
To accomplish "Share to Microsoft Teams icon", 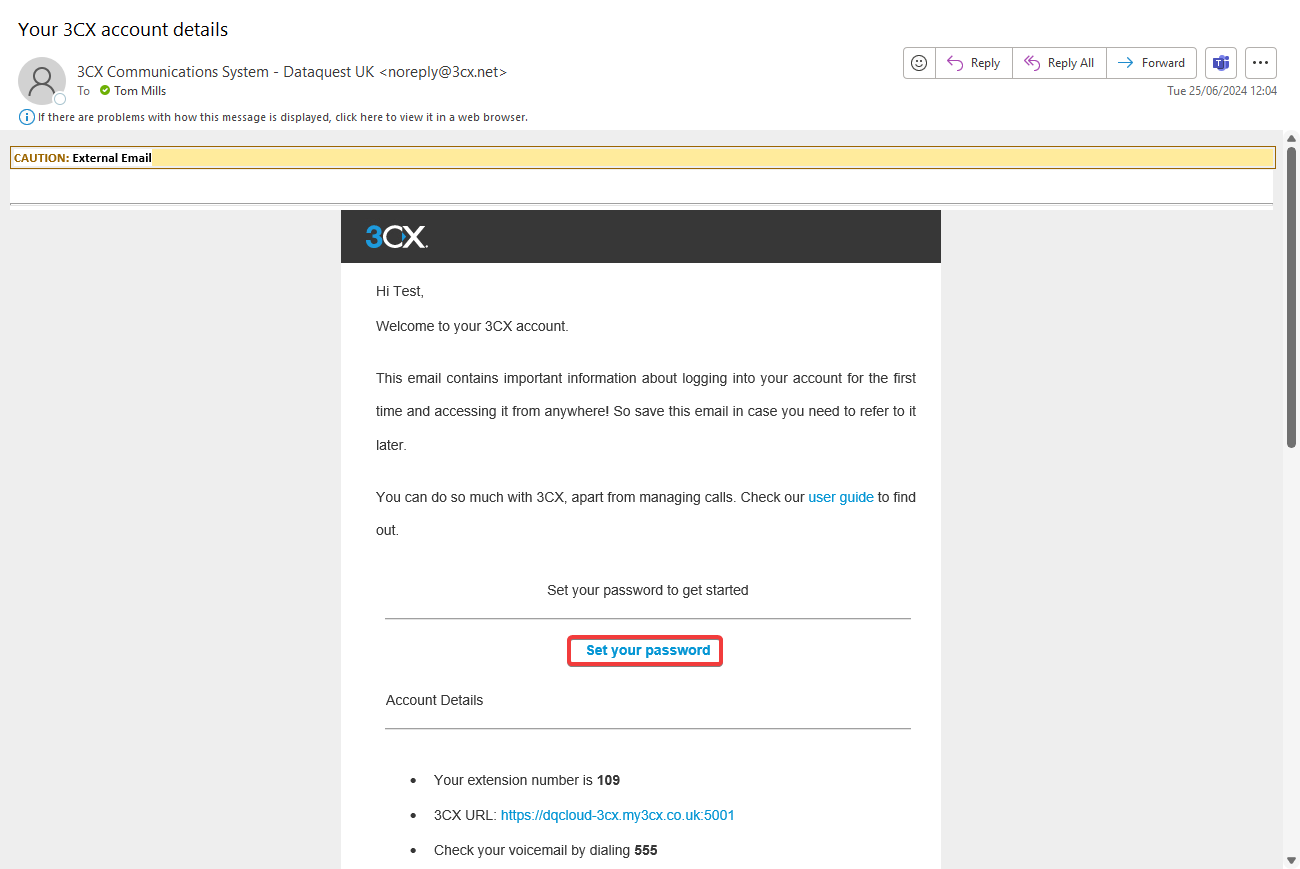I will pyautogui.click(x=1221, y=63).
